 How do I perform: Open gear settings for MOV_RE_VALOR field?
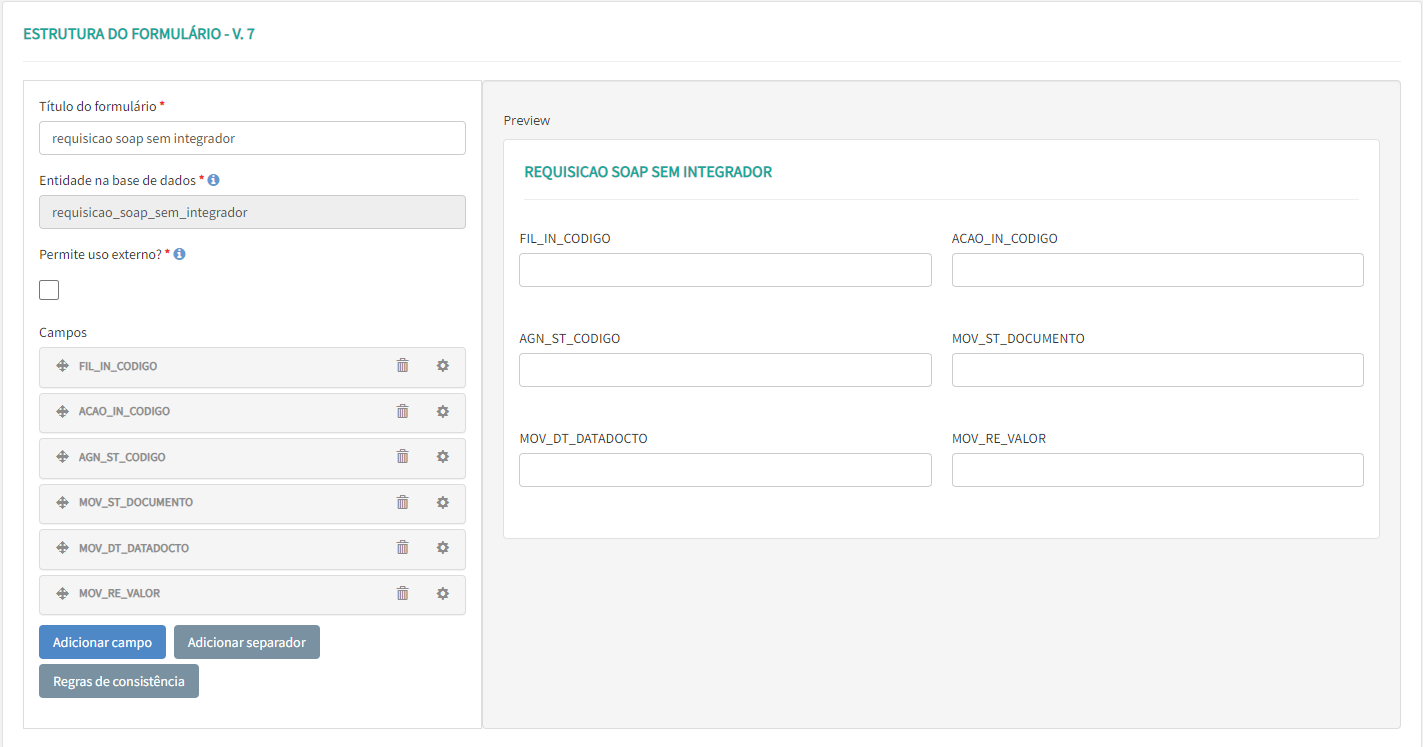tap(443, 593)
